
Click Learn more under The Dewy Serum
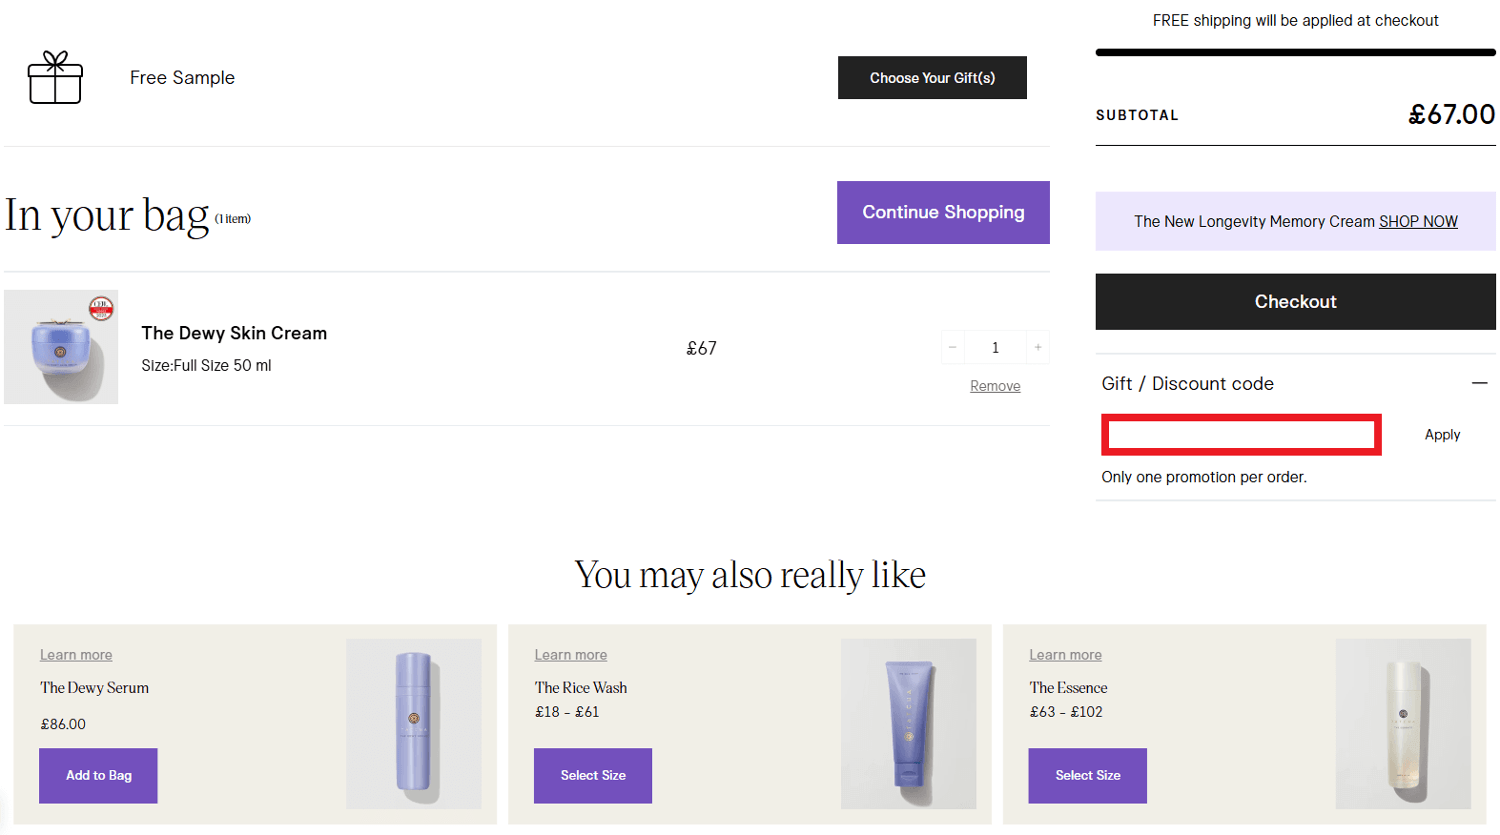[75, 654]
